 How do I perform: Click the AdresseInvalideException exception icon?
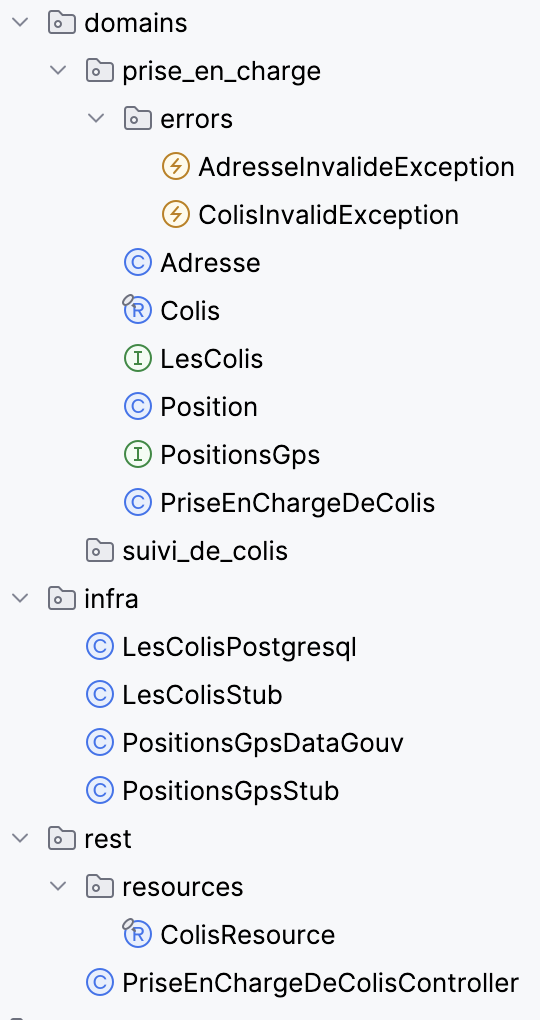(x=175, y=167)
